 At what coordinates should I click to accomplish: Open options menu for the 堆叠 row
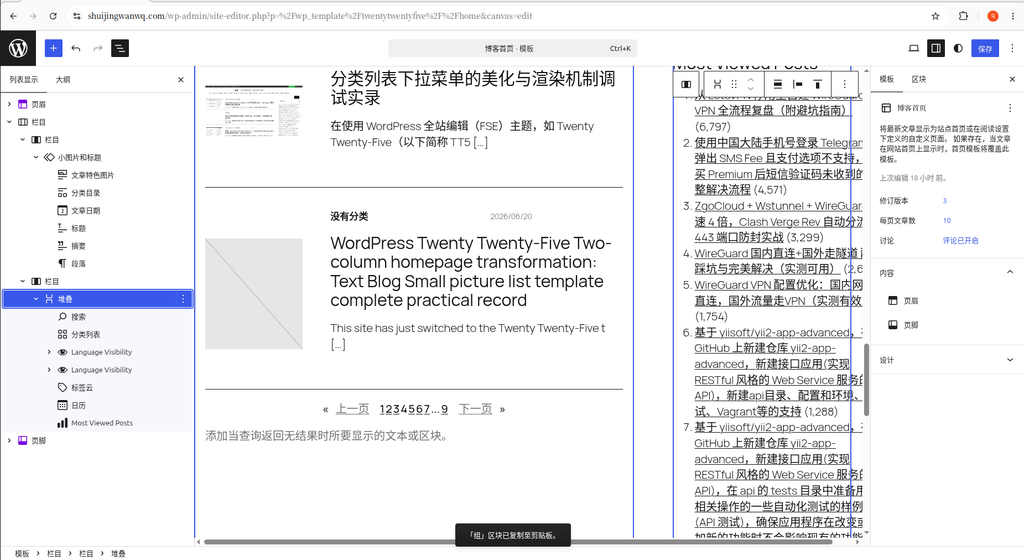point(183,299)
